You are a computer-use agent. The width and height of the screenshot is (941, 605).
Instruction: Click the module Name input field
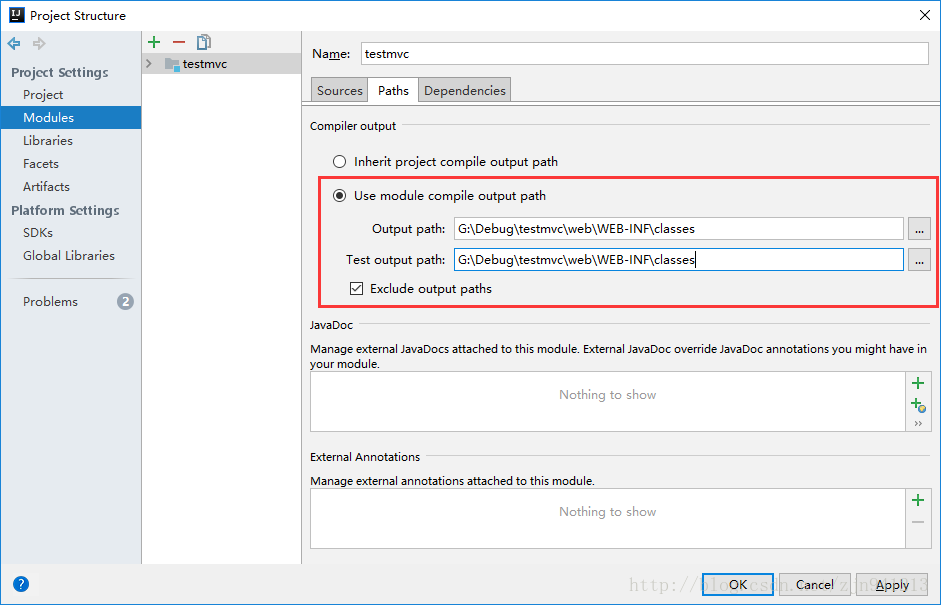(645, 54)
